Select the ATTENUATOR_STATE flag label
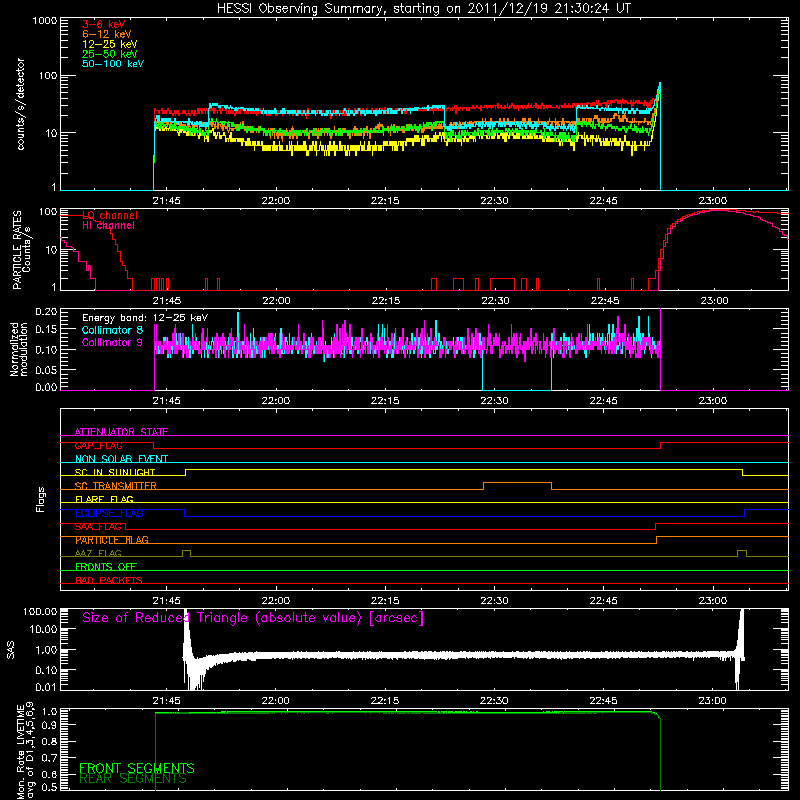 121,432
